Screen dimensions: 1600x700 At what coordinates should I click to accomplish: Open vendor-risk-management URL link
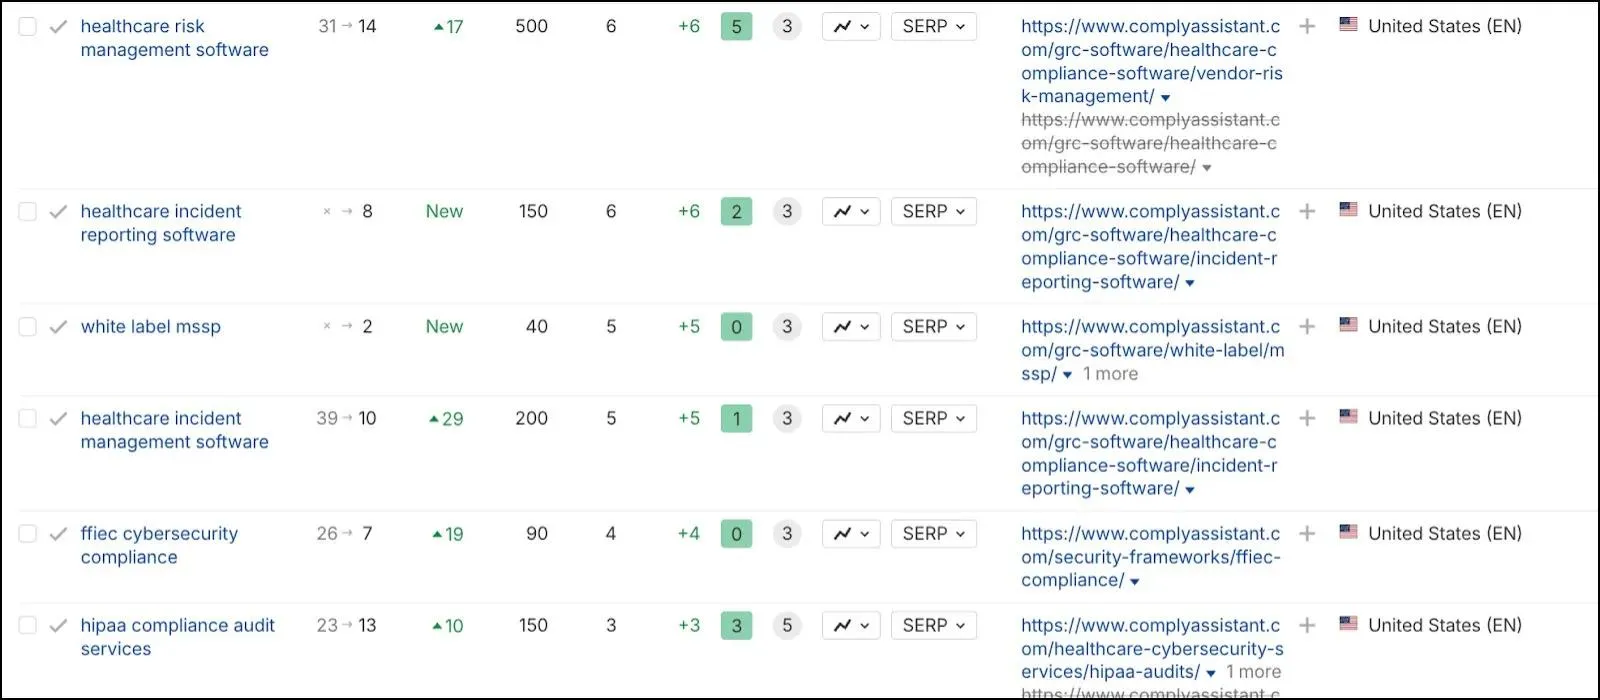click(1151, 61)
